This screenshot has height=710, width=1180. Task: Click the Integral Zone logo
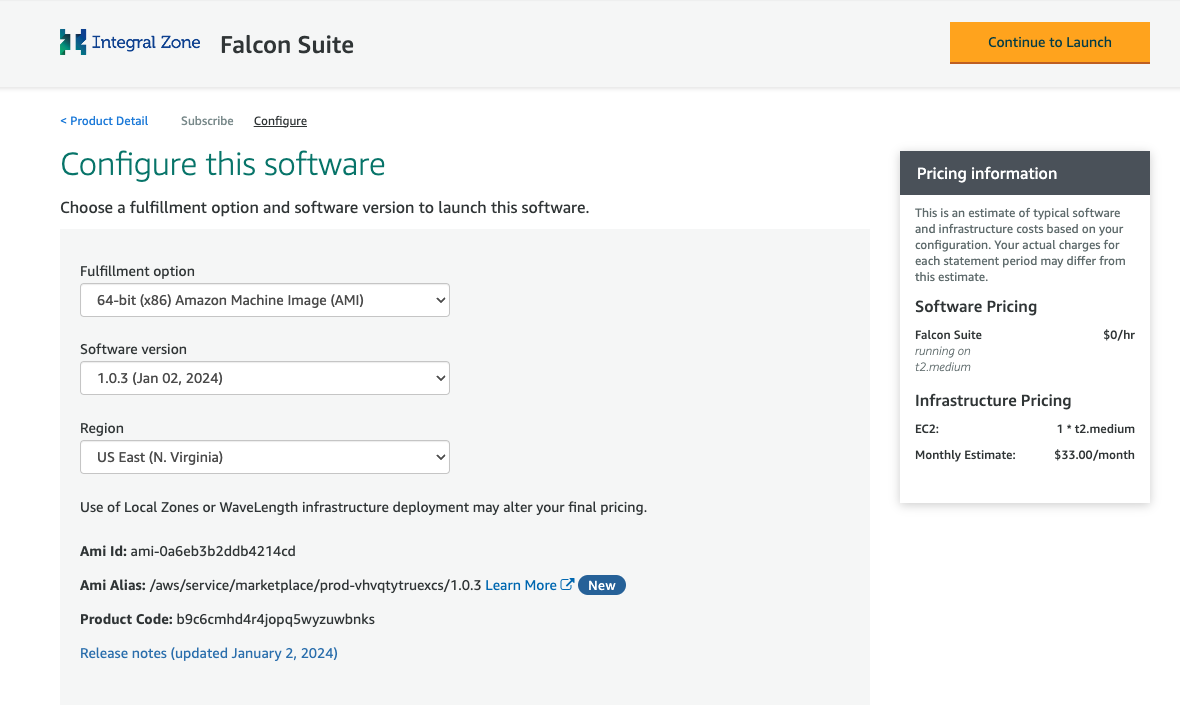coord(130,42)
